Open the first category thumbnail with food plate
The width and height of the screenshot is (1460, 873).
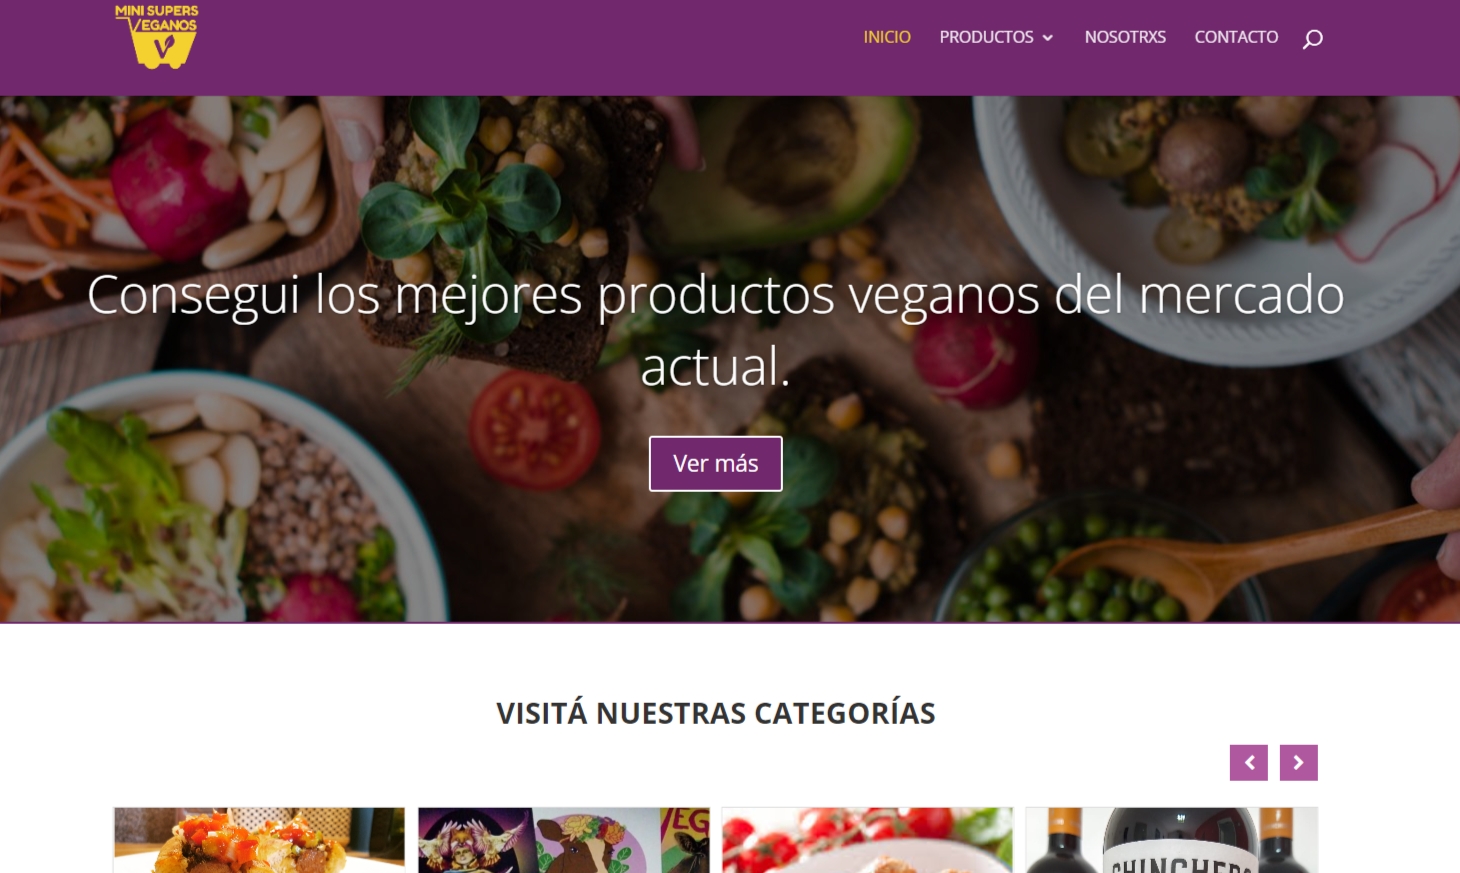click(259, 840)
